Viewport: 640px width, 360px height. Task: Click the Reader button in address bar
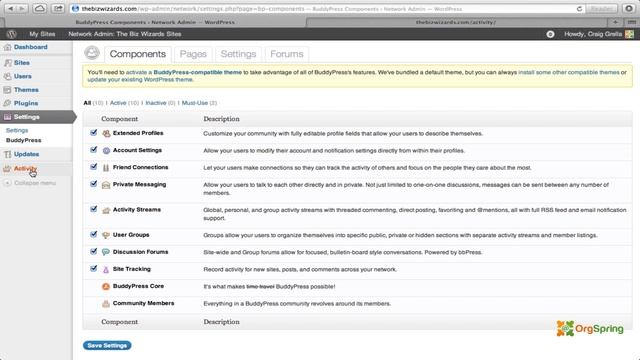tap(601, 9)
